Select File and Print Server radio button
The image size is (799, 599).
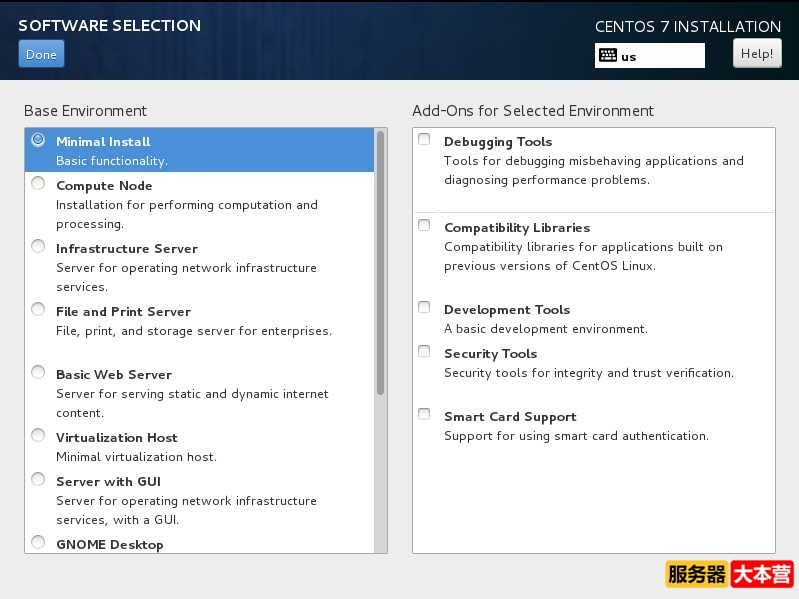click(38, 309)
